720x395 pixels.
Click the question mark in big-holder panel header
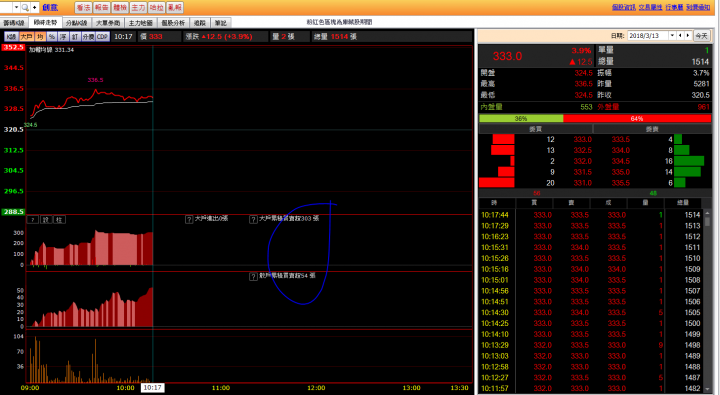[33, 220]
